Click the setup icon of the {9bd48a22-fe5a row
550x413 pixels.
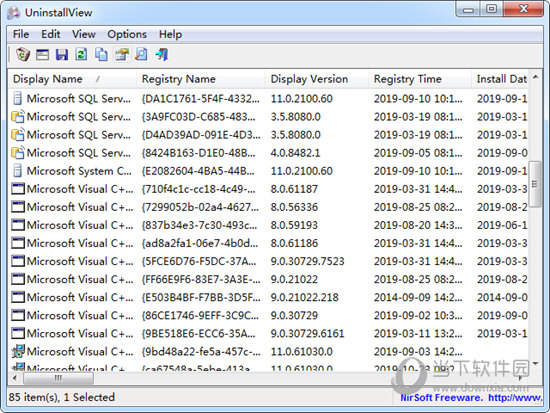point(18,351)
